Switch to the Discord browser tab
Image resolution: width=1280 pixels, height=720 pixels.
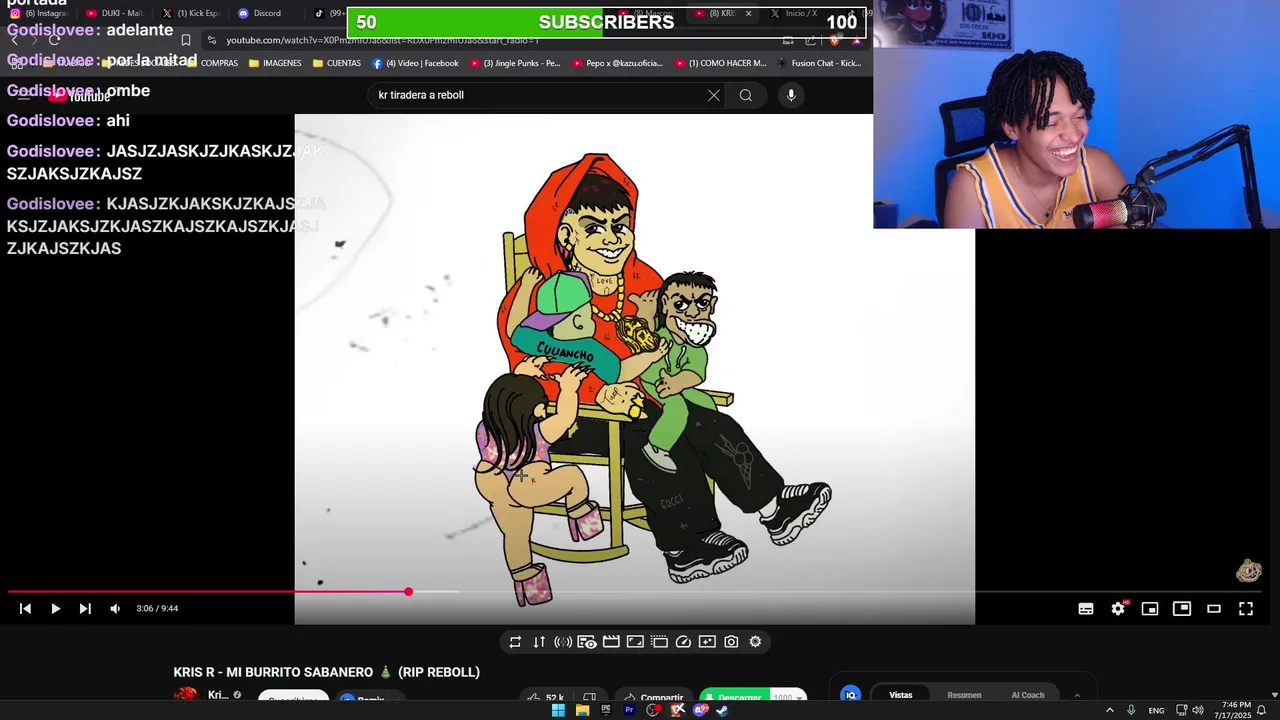coord(260,13)
